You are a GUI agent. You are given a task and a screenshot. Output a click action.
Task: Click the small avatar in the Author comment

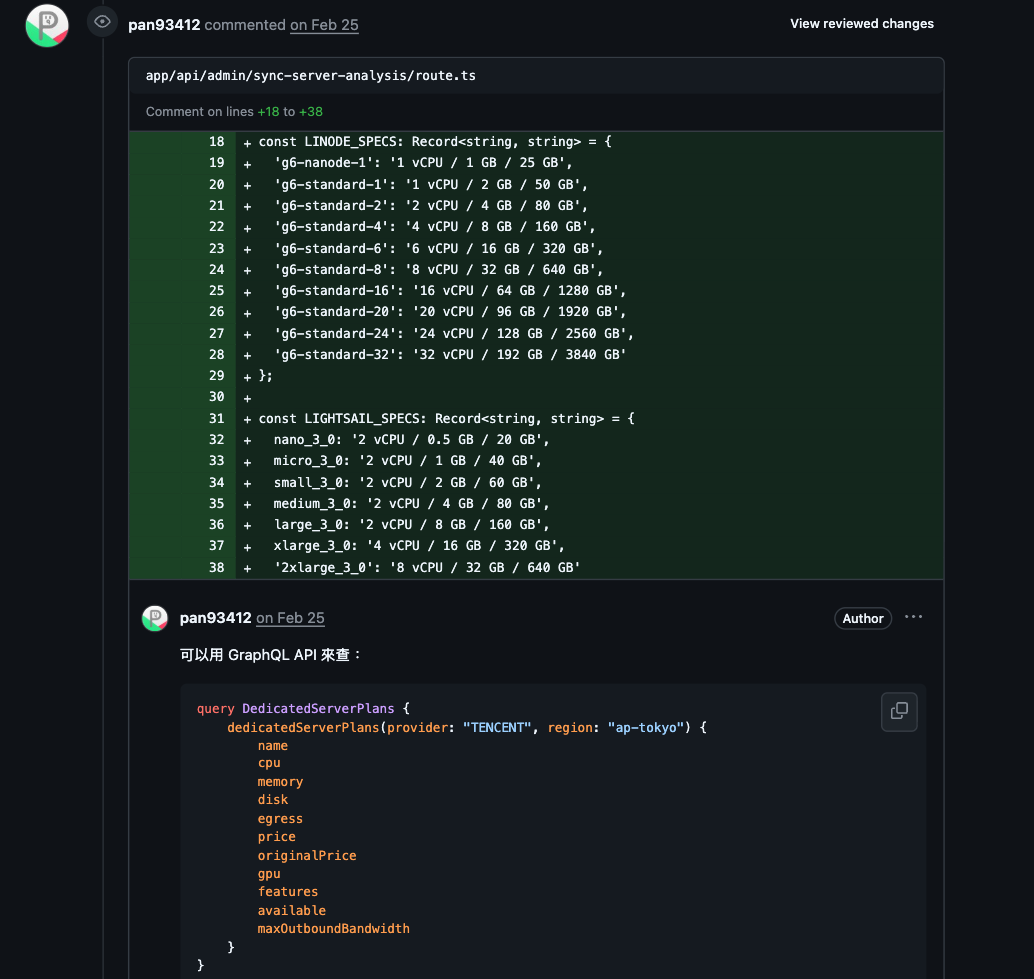(155, 618)
